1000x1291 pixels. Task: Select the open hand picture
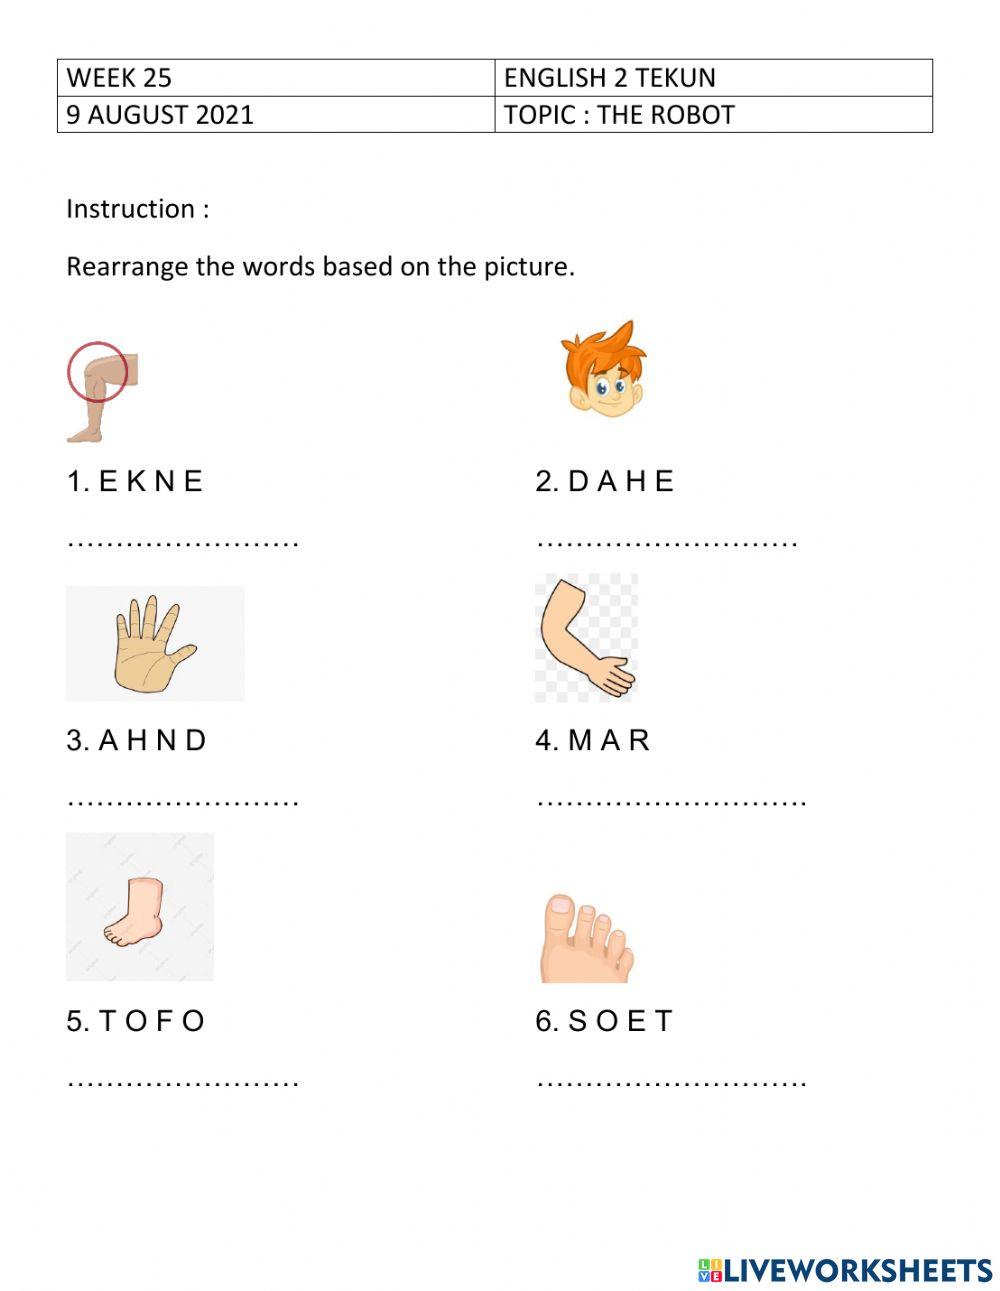tap(155, 643)
